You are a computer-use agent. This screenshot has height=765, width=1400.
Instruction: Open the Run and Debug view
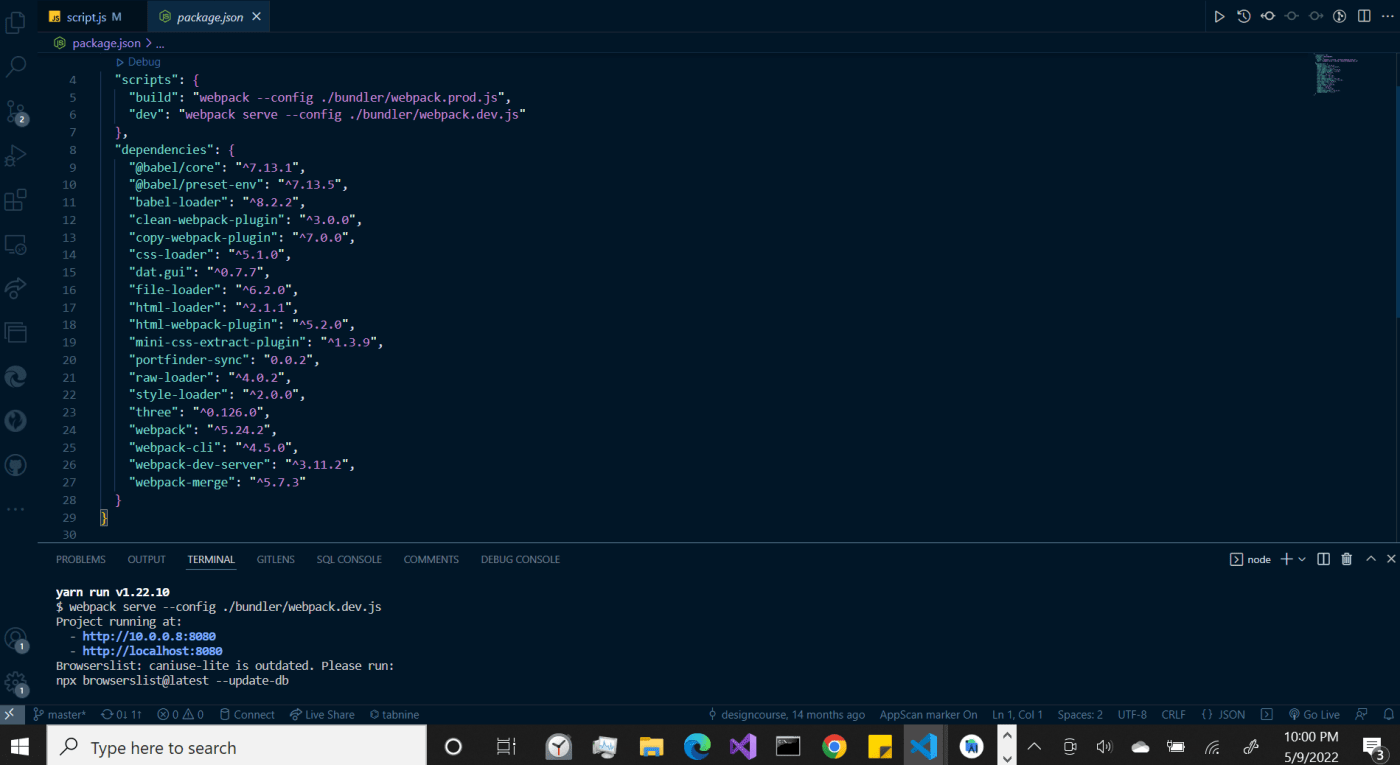click(16, 156)
